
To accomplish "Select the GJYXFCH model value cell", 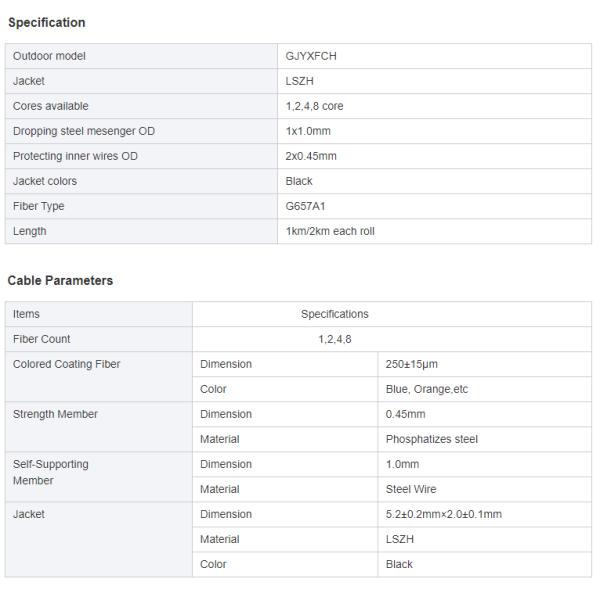I will (311, 56).
